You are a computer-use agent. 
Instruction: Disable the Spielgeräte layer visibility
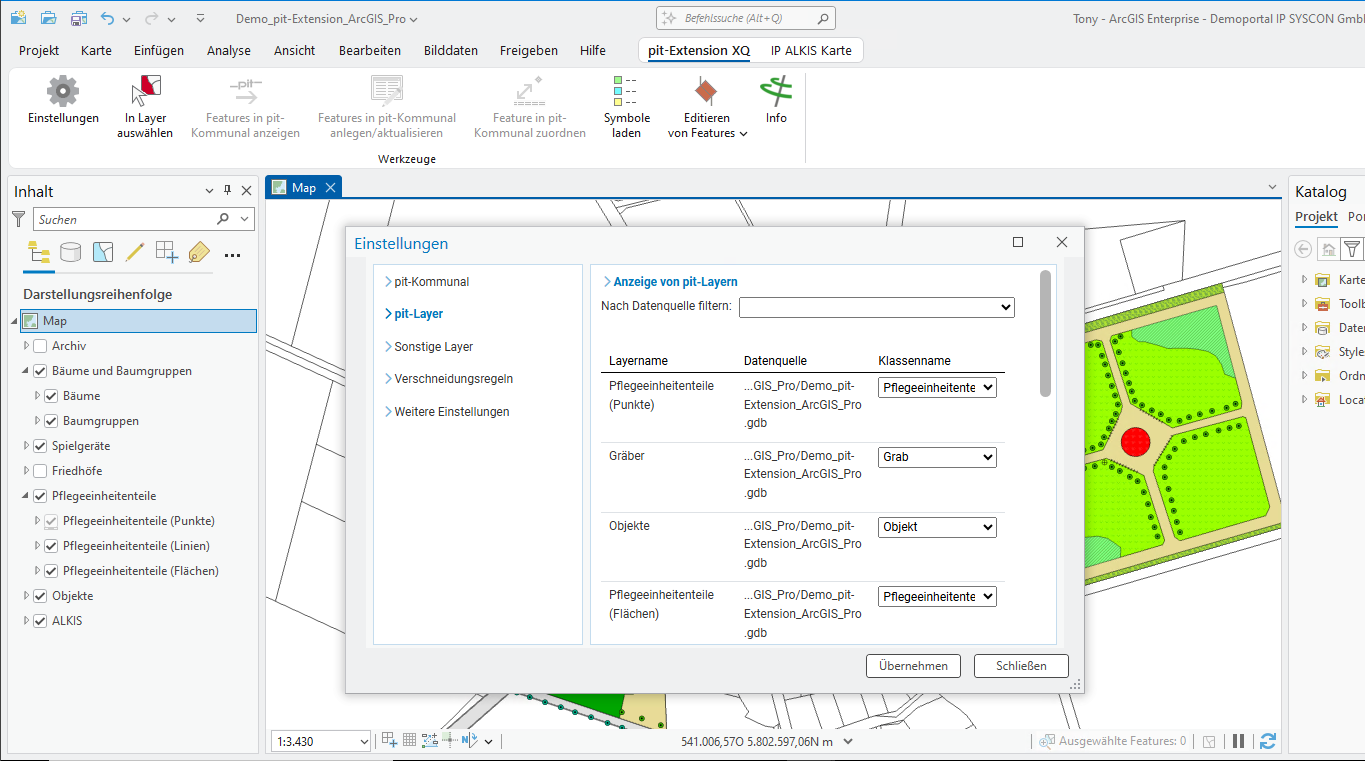[x=42, y=446]
